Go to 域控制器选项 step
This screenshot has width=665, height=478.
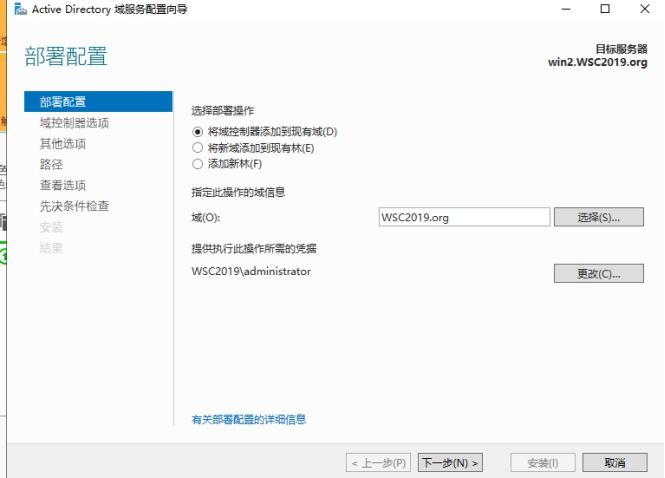[x=74, y=123]
